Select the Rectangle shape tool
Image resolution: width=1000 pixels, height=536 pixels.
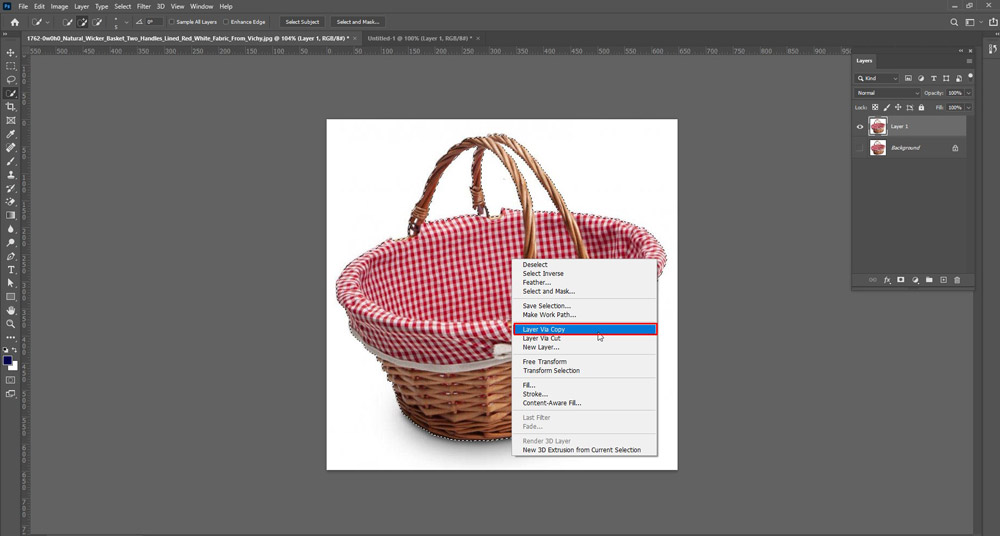pos(11,297)
